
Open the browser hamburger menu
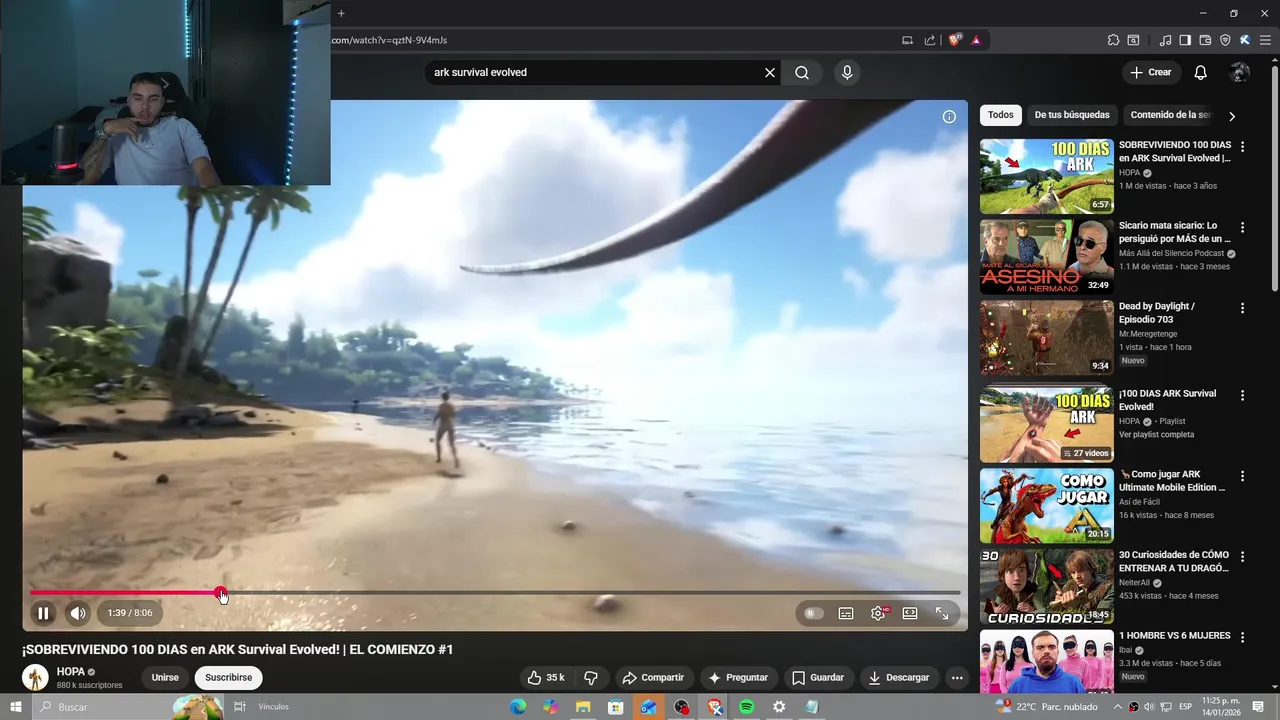pos(1264,40)
